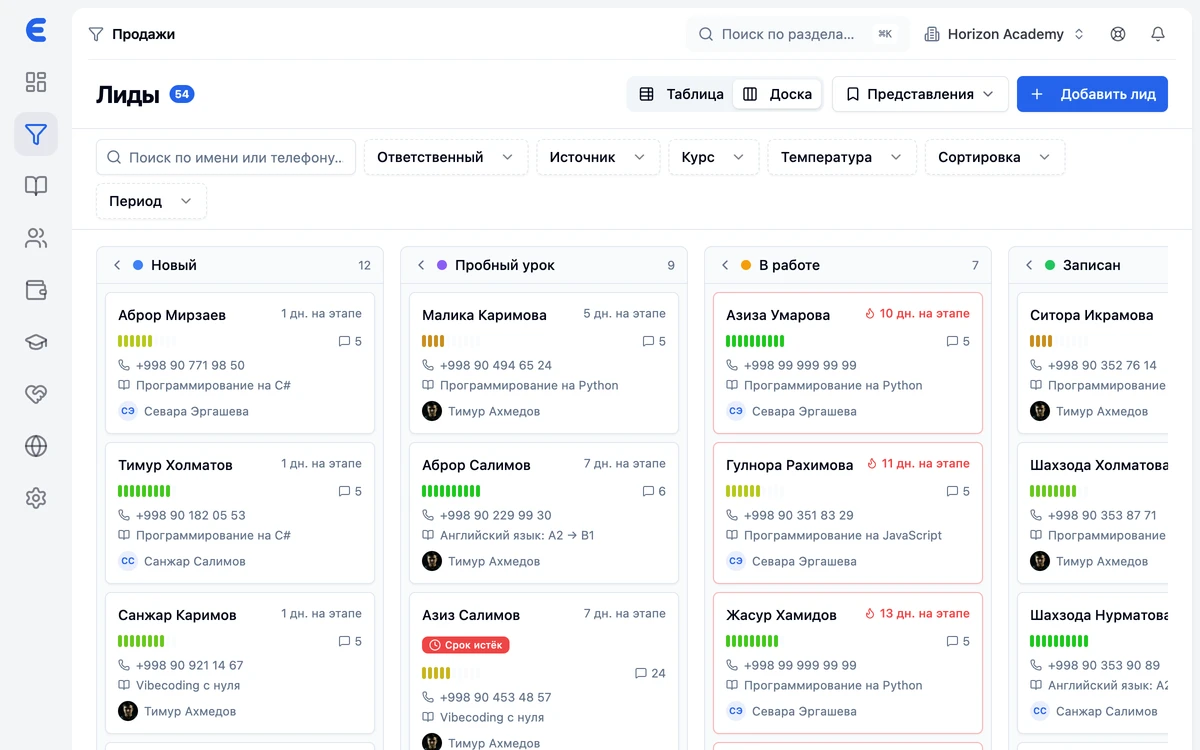
Task: Open the Источник filter
Action: coord(598,157)
